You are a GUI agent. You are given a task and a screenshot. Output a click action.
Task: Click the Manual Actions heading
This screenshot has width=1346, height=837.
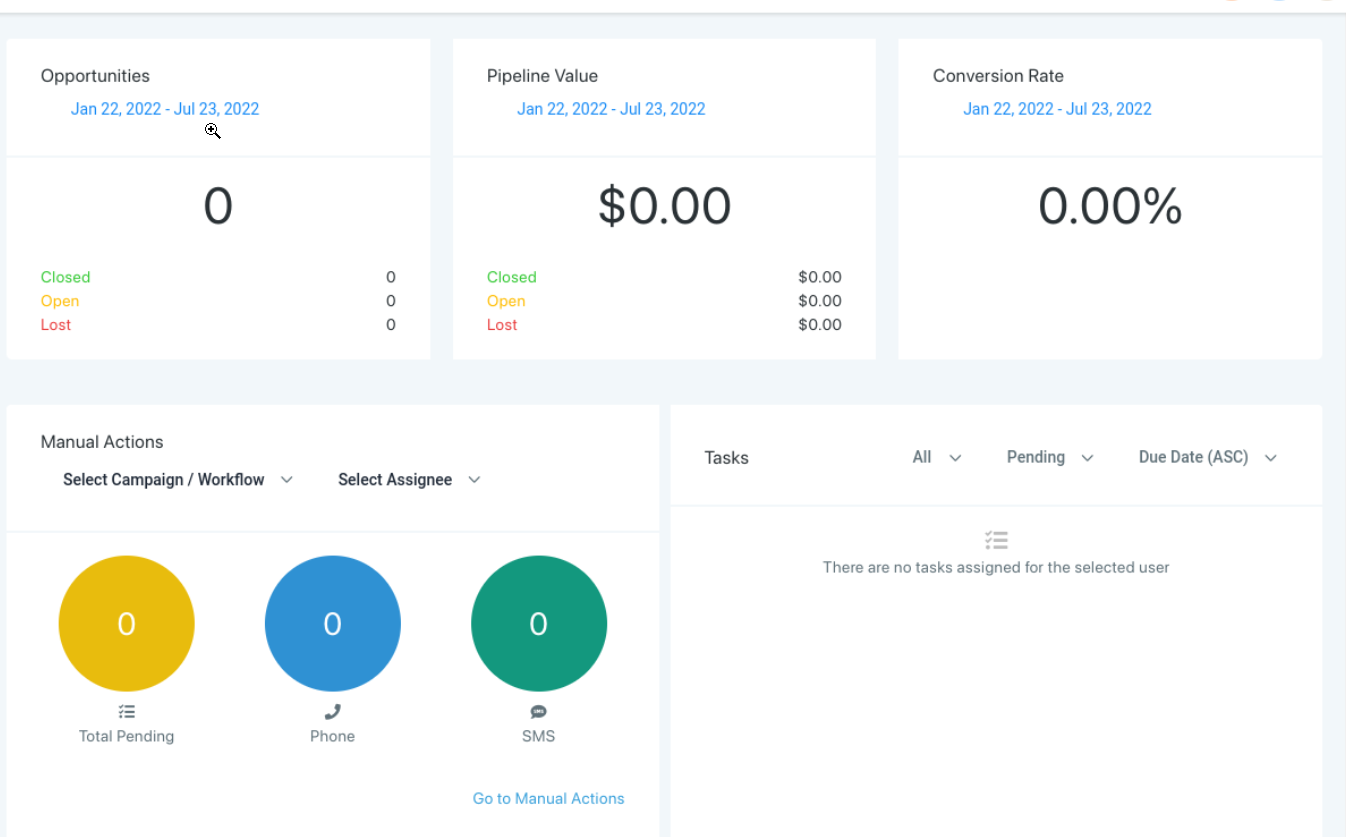pos(102,442)
